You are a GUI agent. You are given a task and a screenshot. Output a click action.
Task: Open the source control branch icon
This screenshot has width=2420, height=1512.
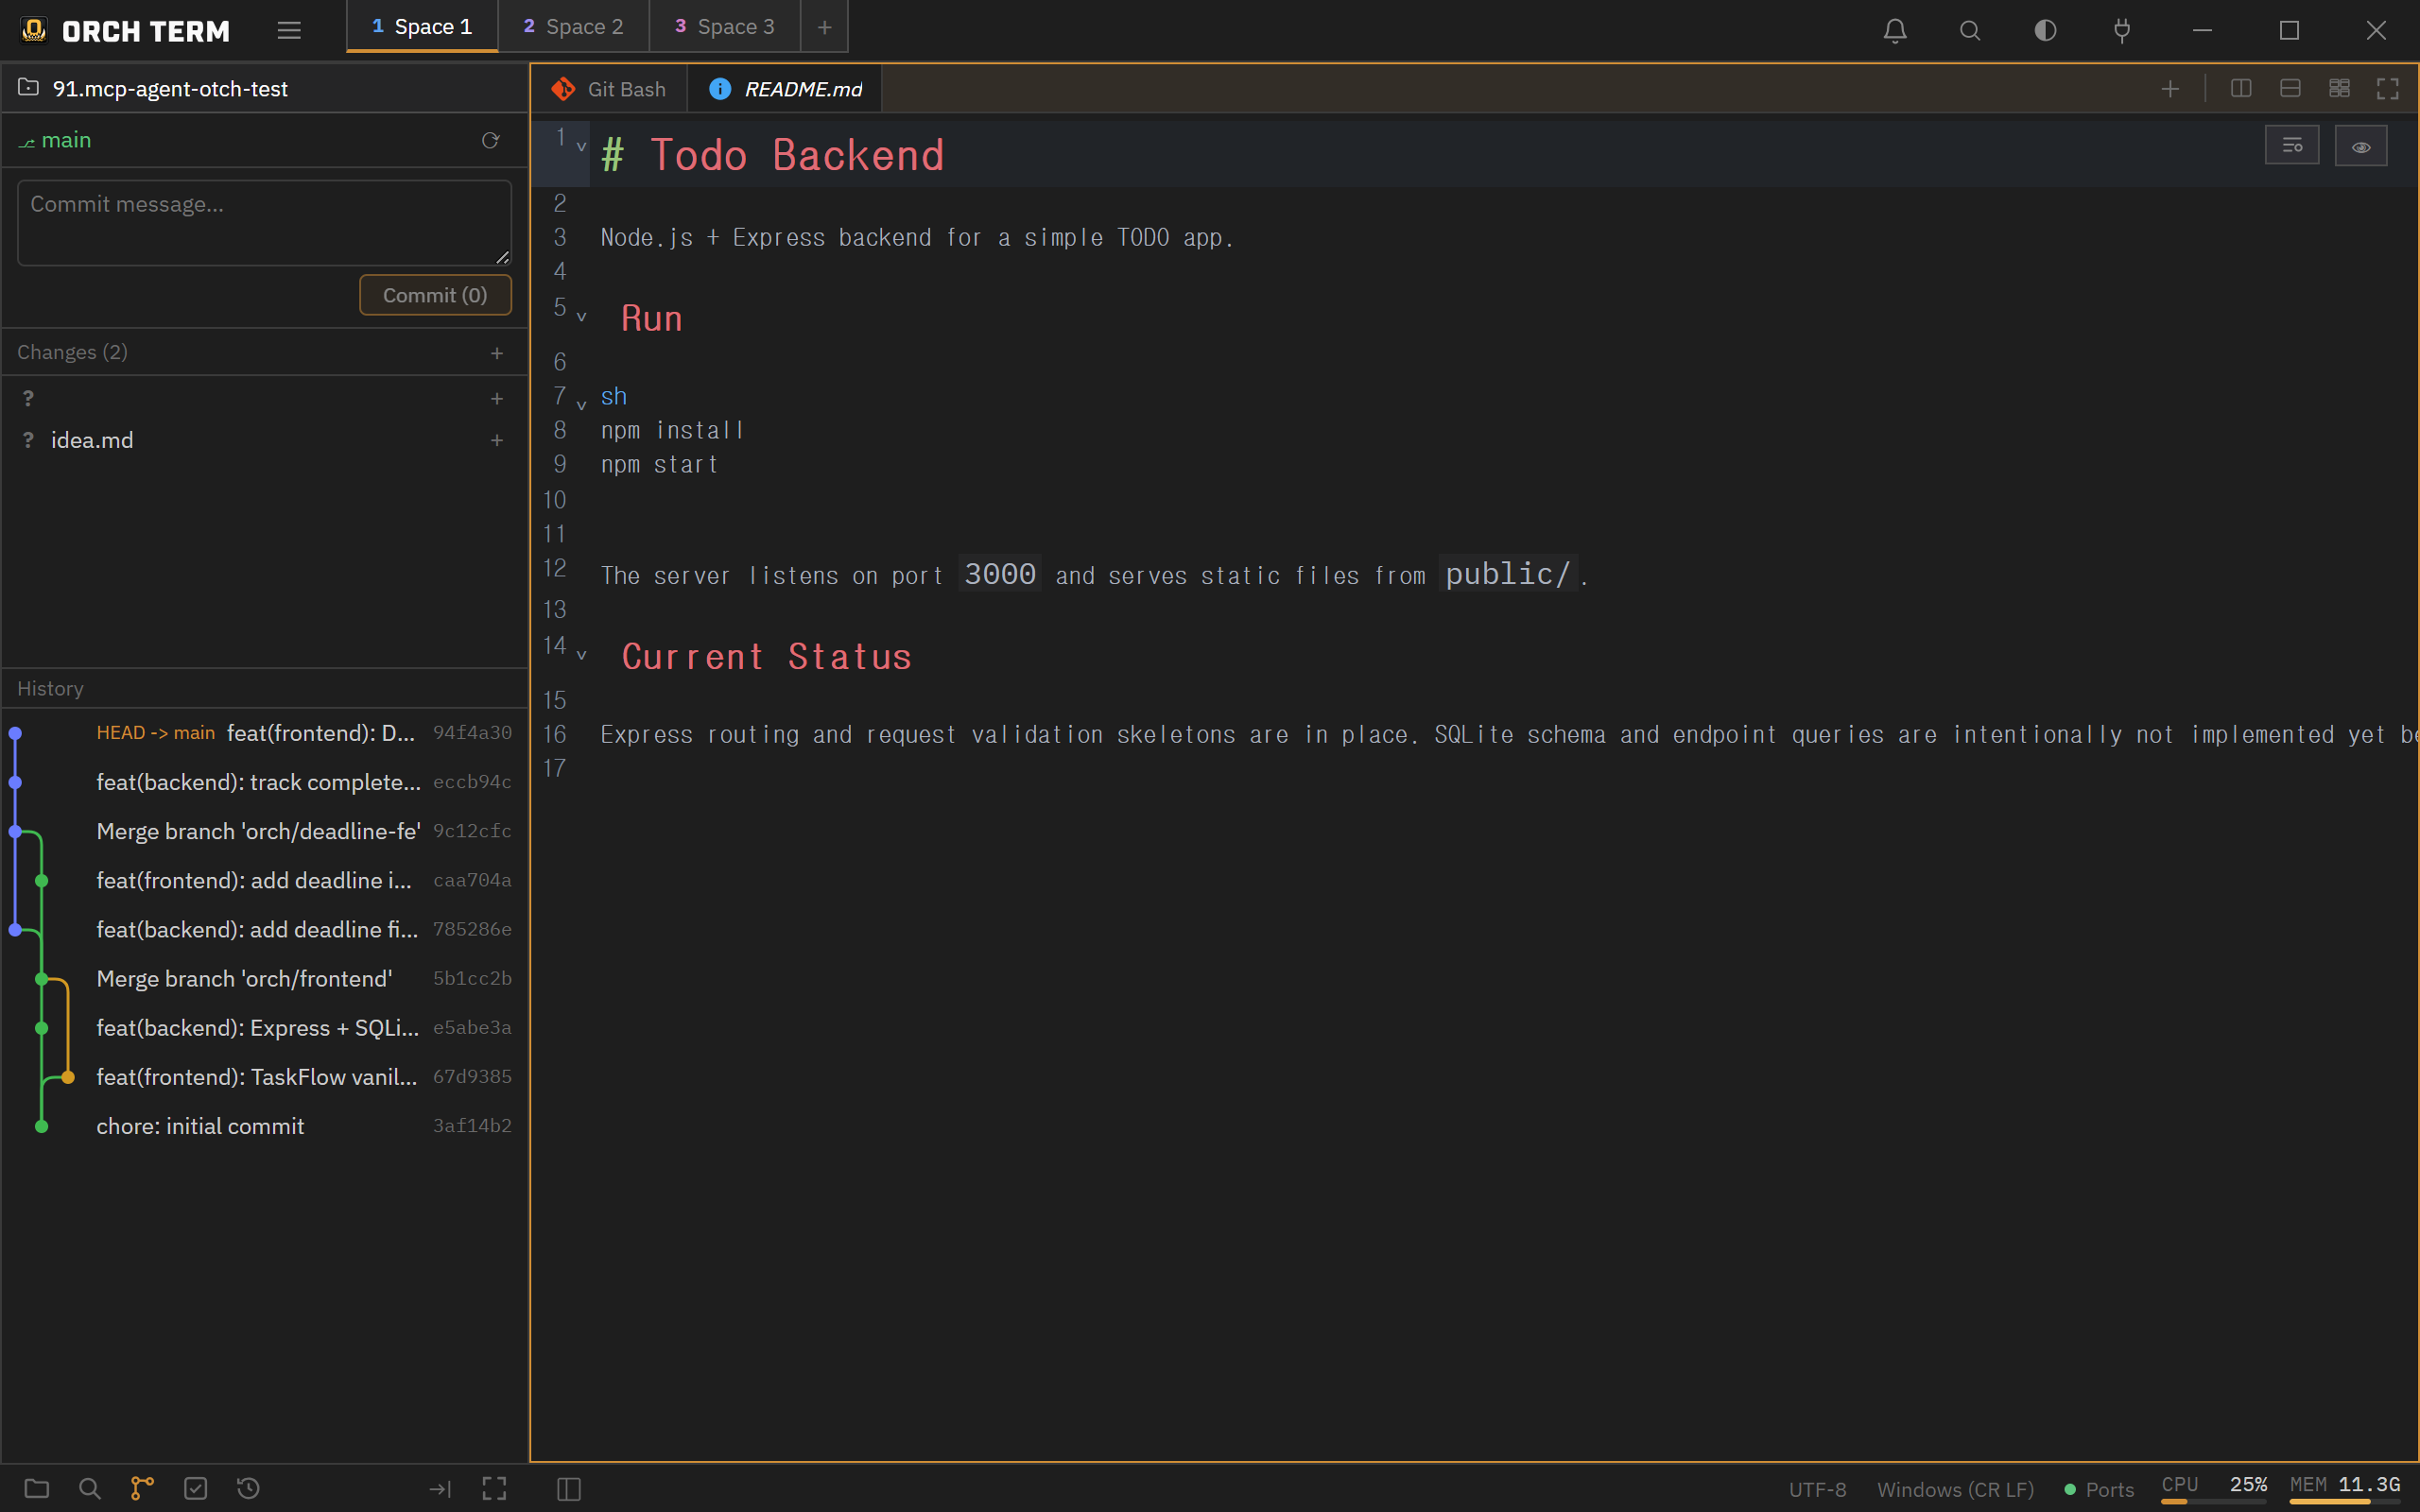tap(143, 1488)
